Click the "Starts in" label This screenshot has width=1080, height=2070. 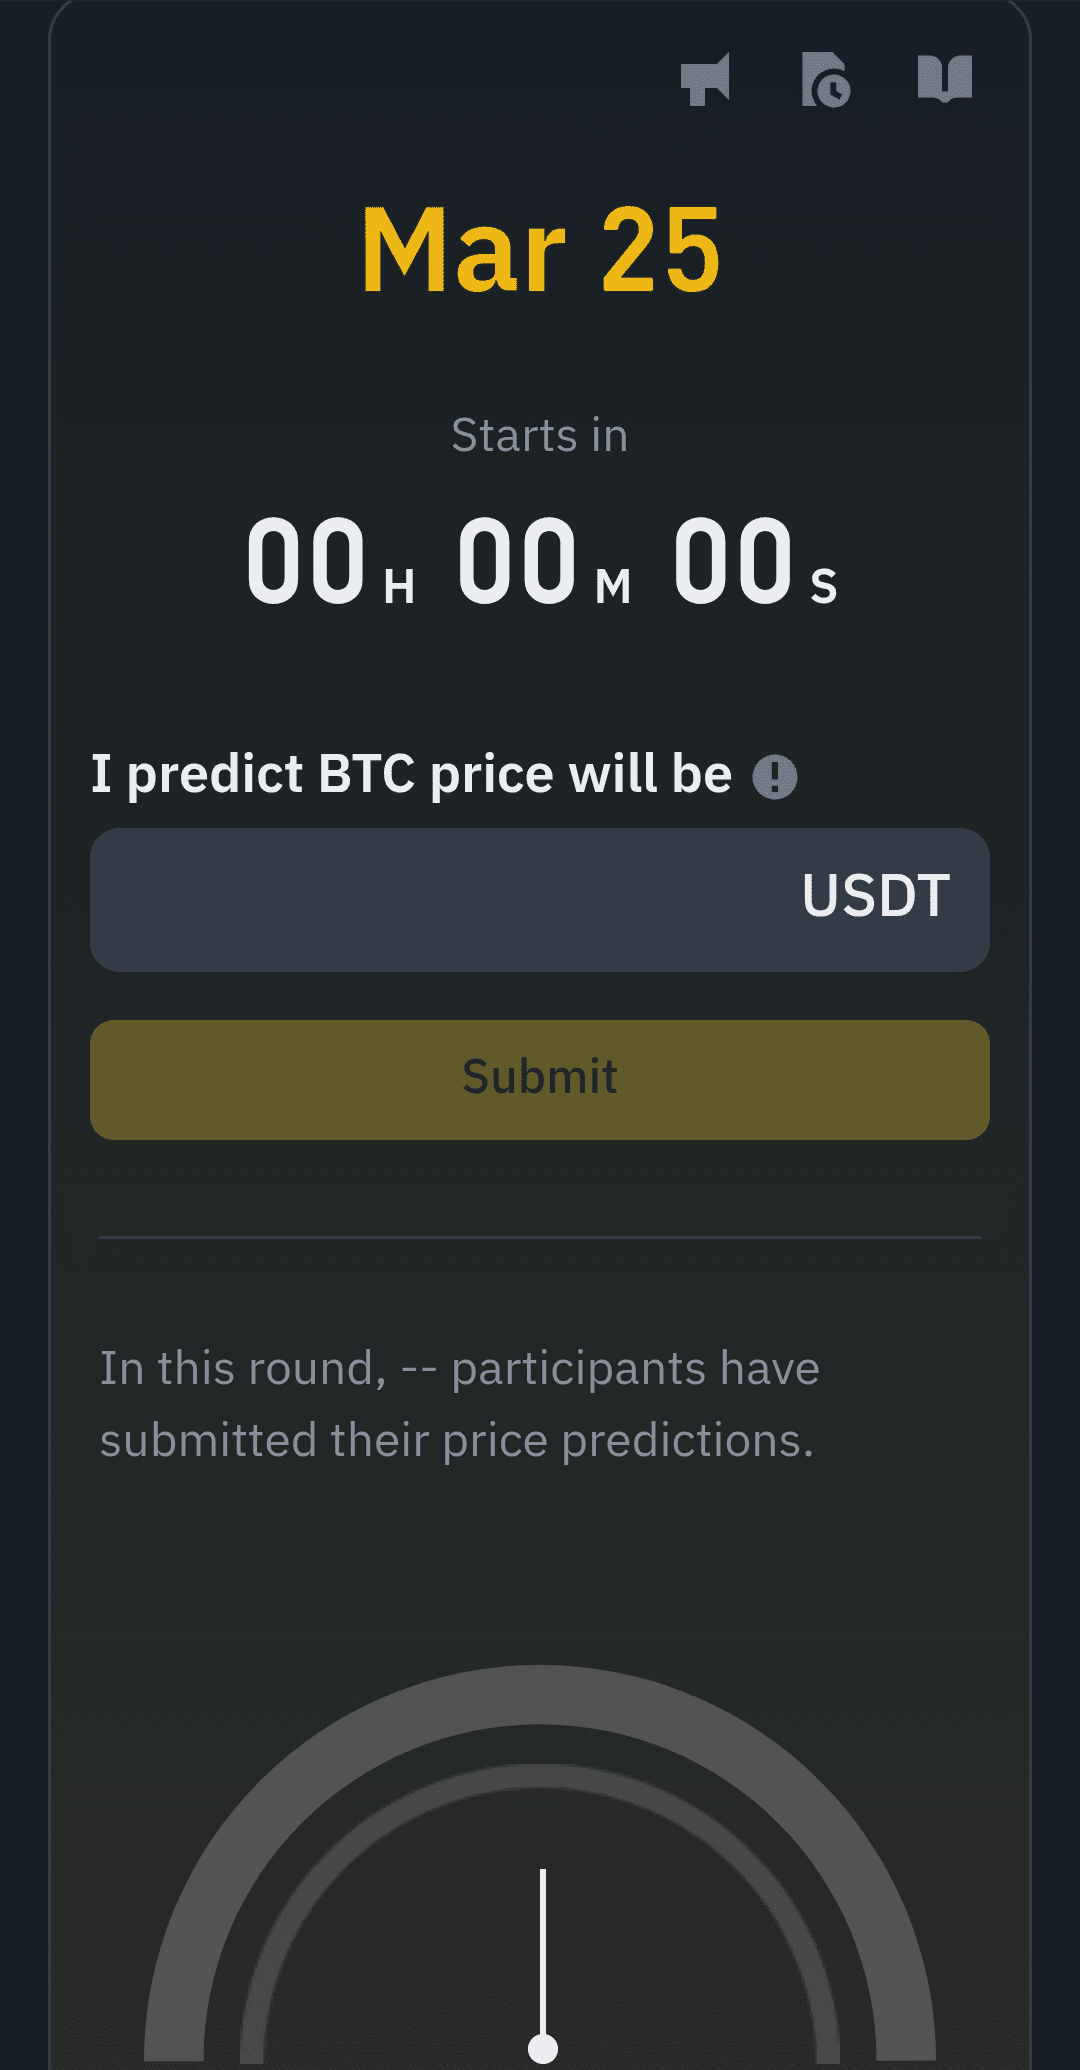[x=540, y=436]
